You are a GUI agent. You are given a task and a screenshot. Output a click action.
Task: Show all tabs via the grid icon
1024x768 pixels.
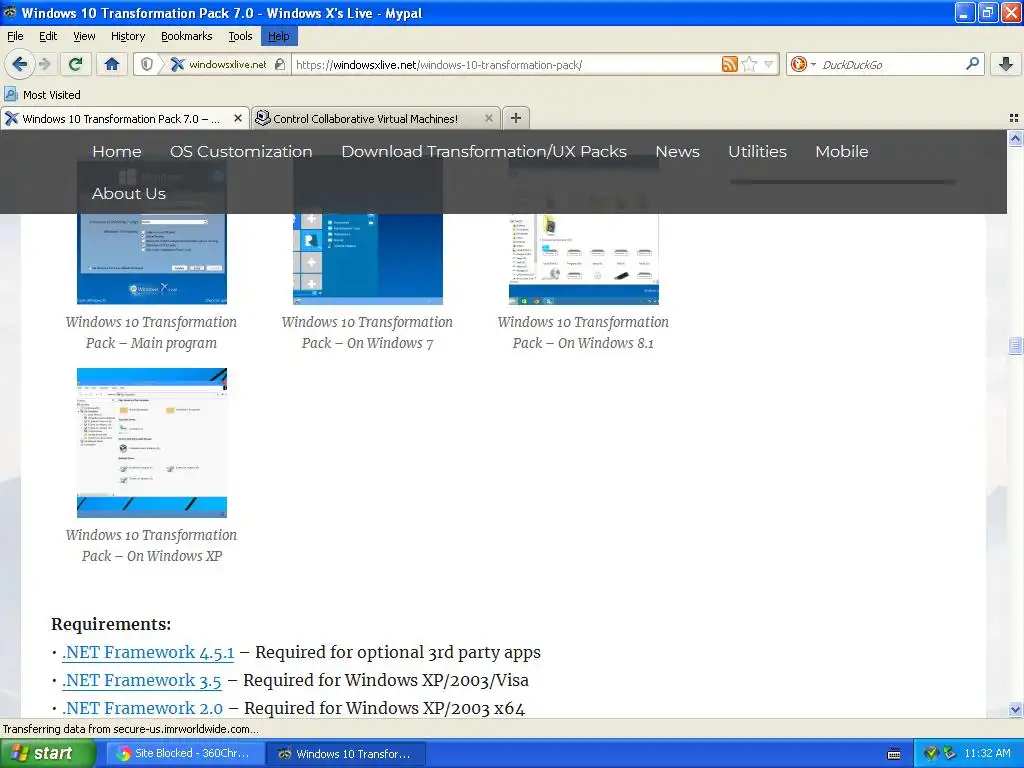click(1014, 118)
